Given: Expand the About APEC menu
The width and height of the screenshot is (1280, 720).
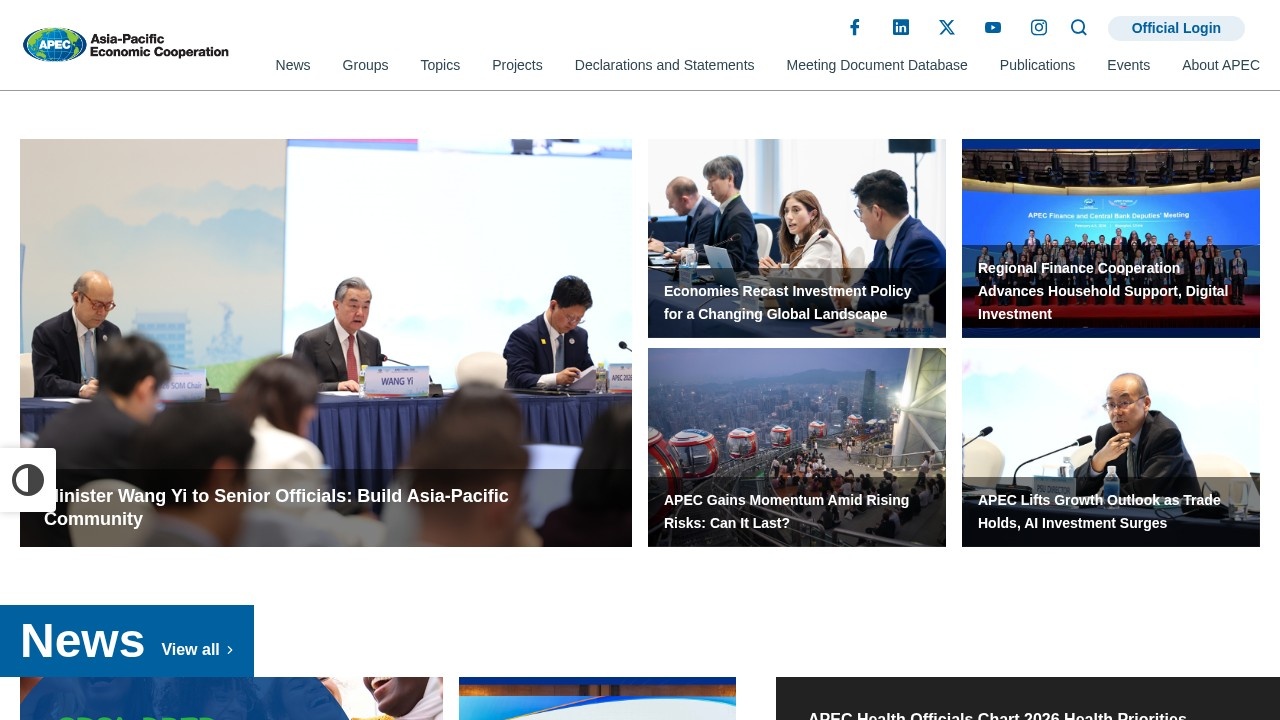Looking at the screenshot, I should [1220, 65].
